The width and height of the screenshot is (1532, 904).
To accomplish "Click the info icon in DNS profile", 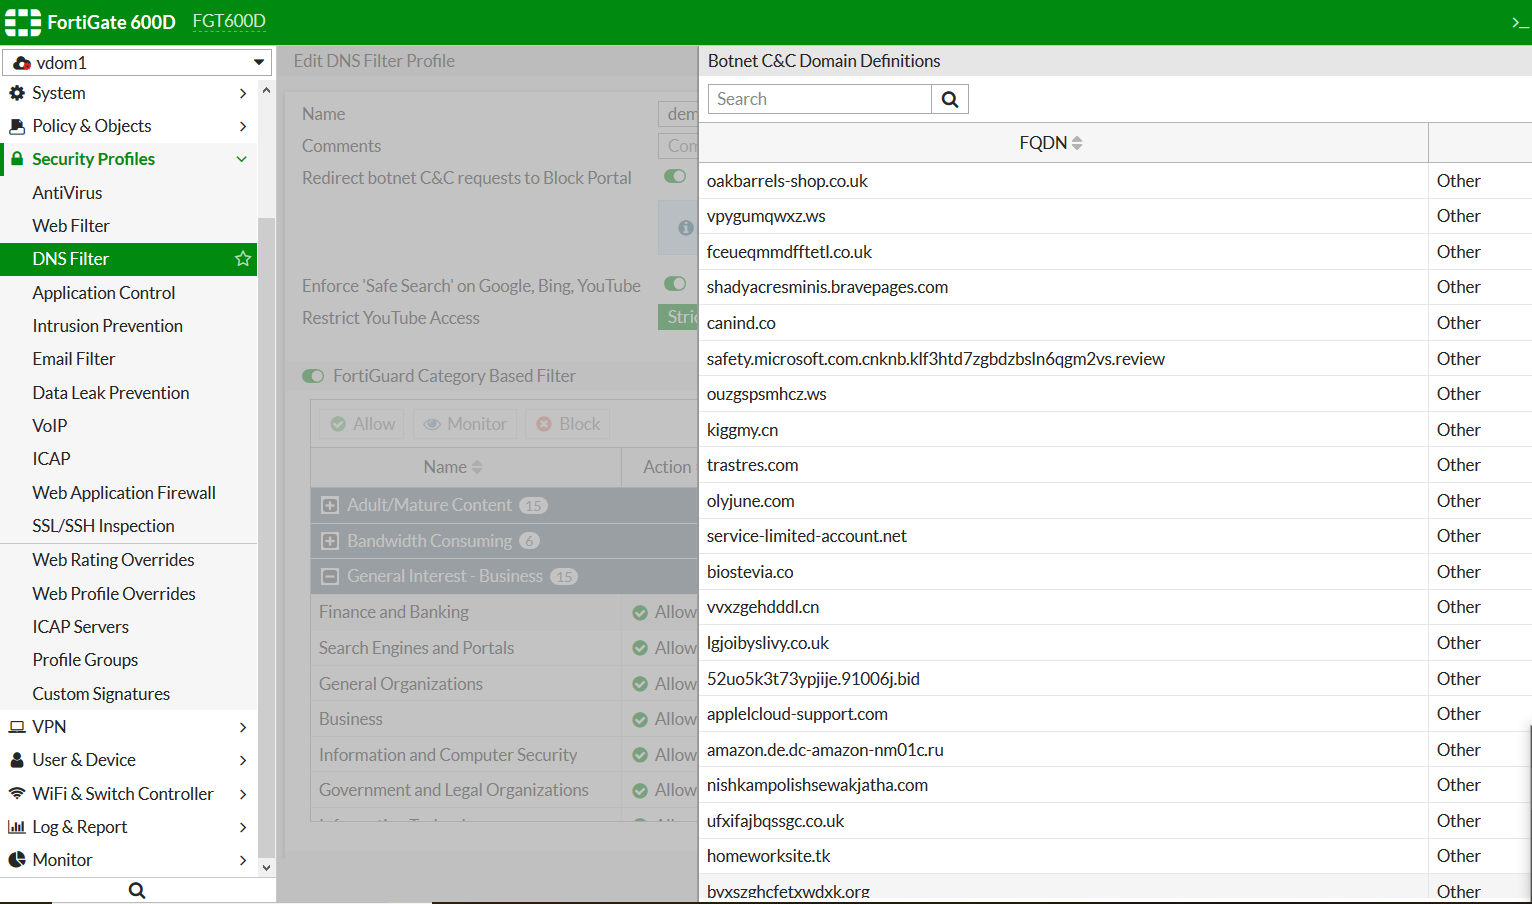I will (686, 228).
